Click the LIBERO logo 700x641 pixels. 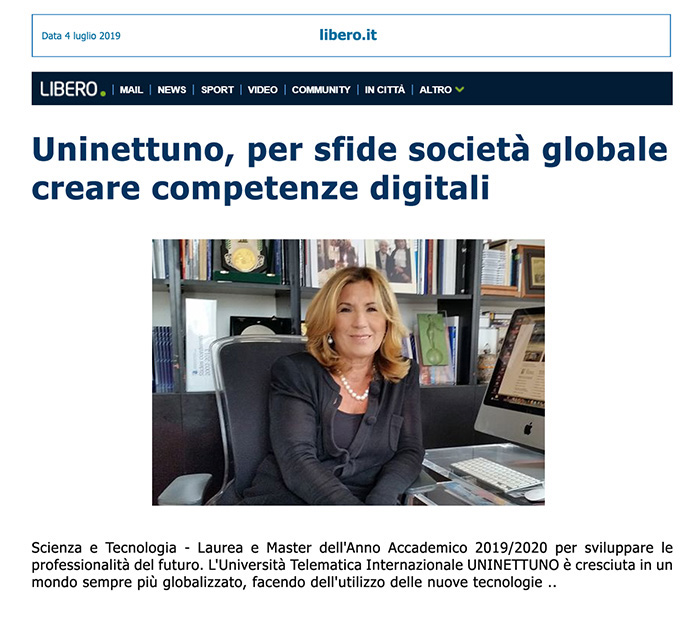[73, 89]
